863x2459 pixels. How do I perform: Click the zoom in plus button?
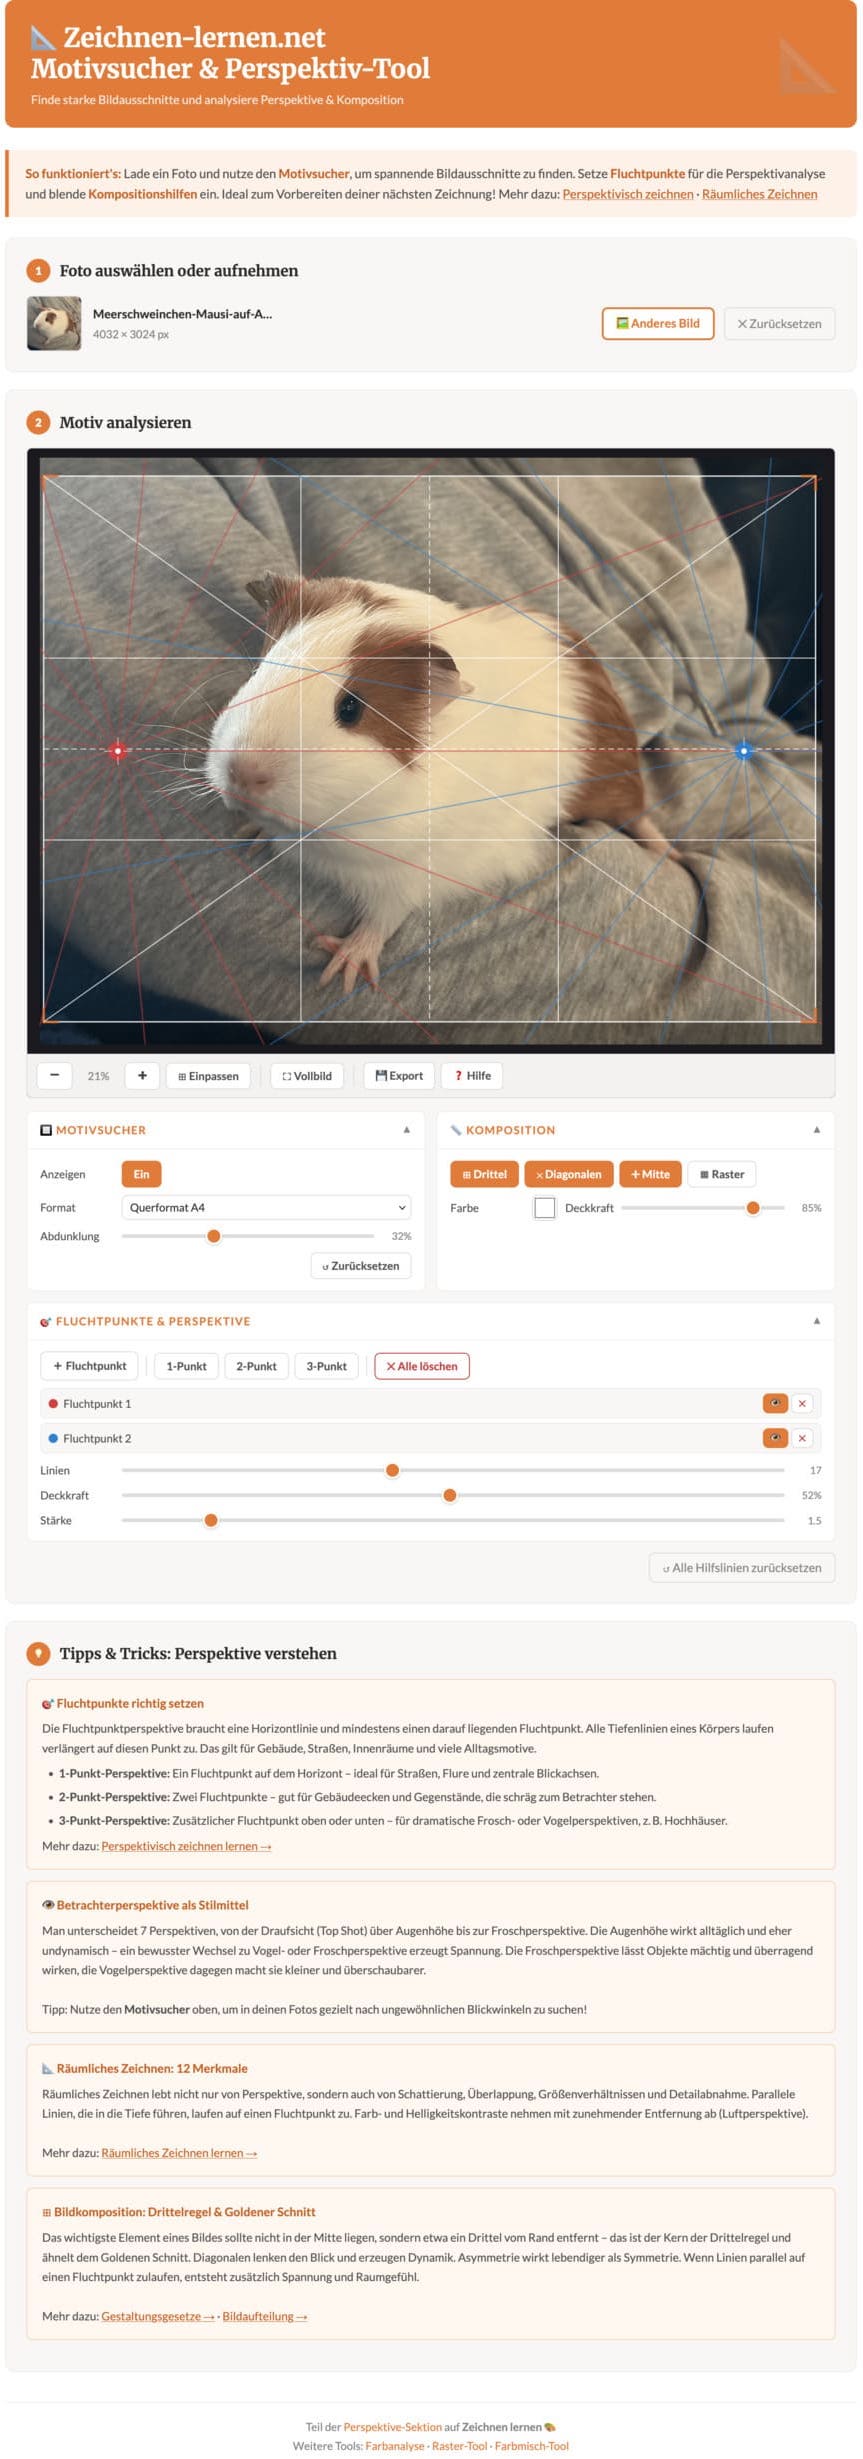(142, 1075)
